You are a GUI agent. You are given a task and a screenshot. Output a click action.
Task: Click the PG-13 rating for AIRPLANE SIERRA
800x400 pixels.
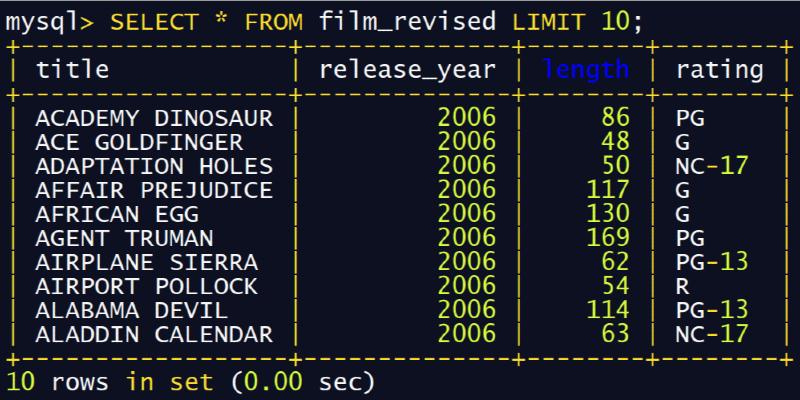pyautogui.click(x=712, y=262)
